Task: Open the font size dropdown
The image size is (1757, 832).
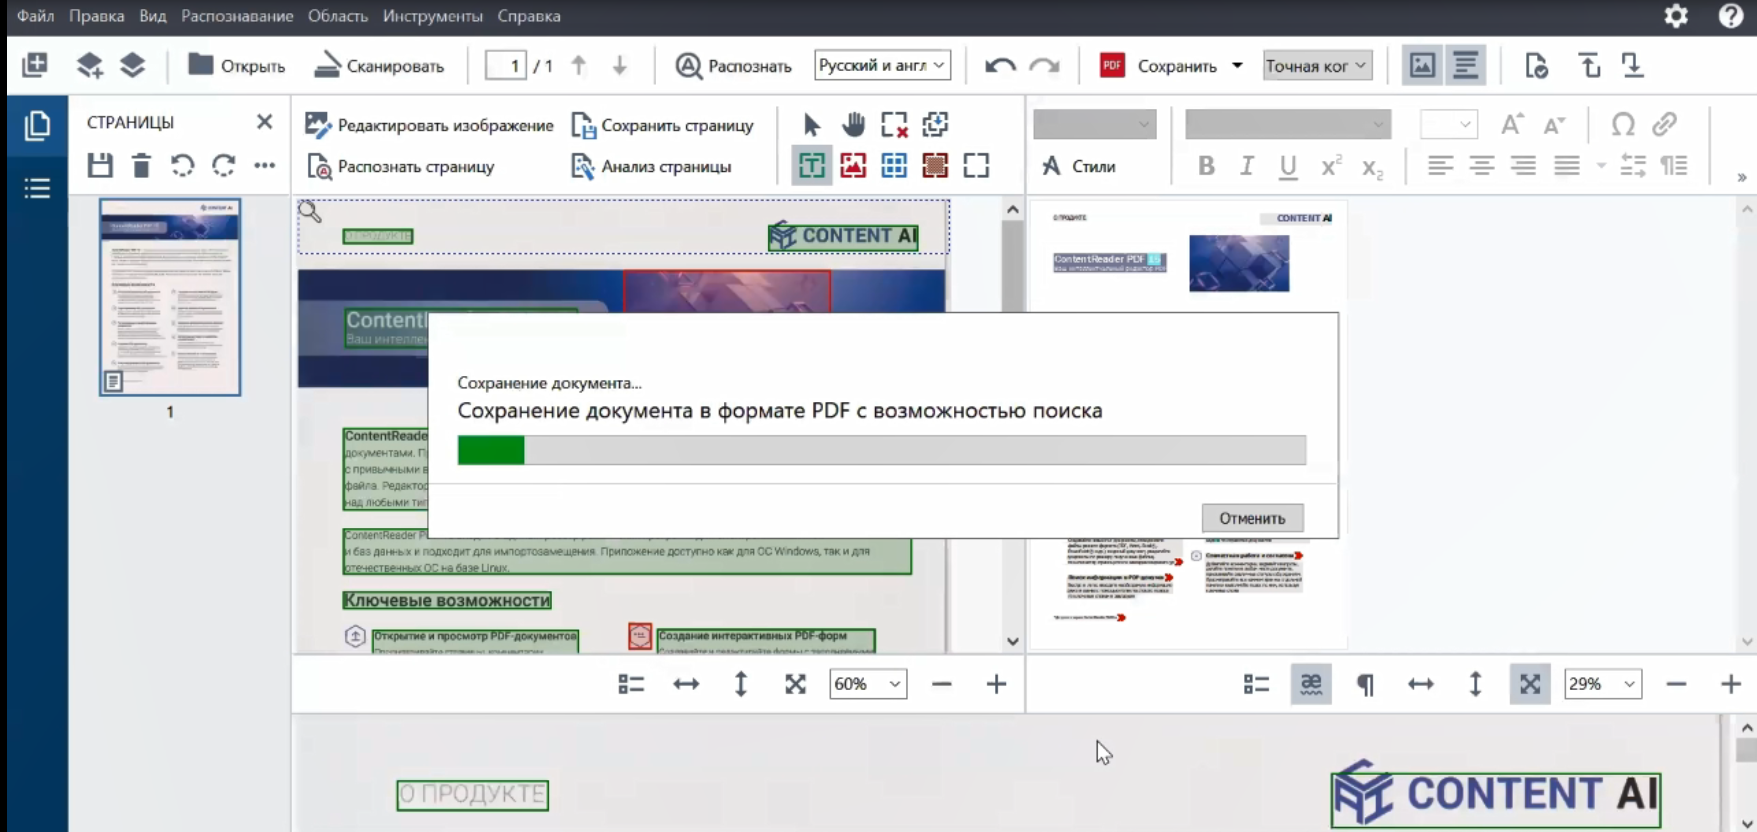Action: pos(1448,124)
